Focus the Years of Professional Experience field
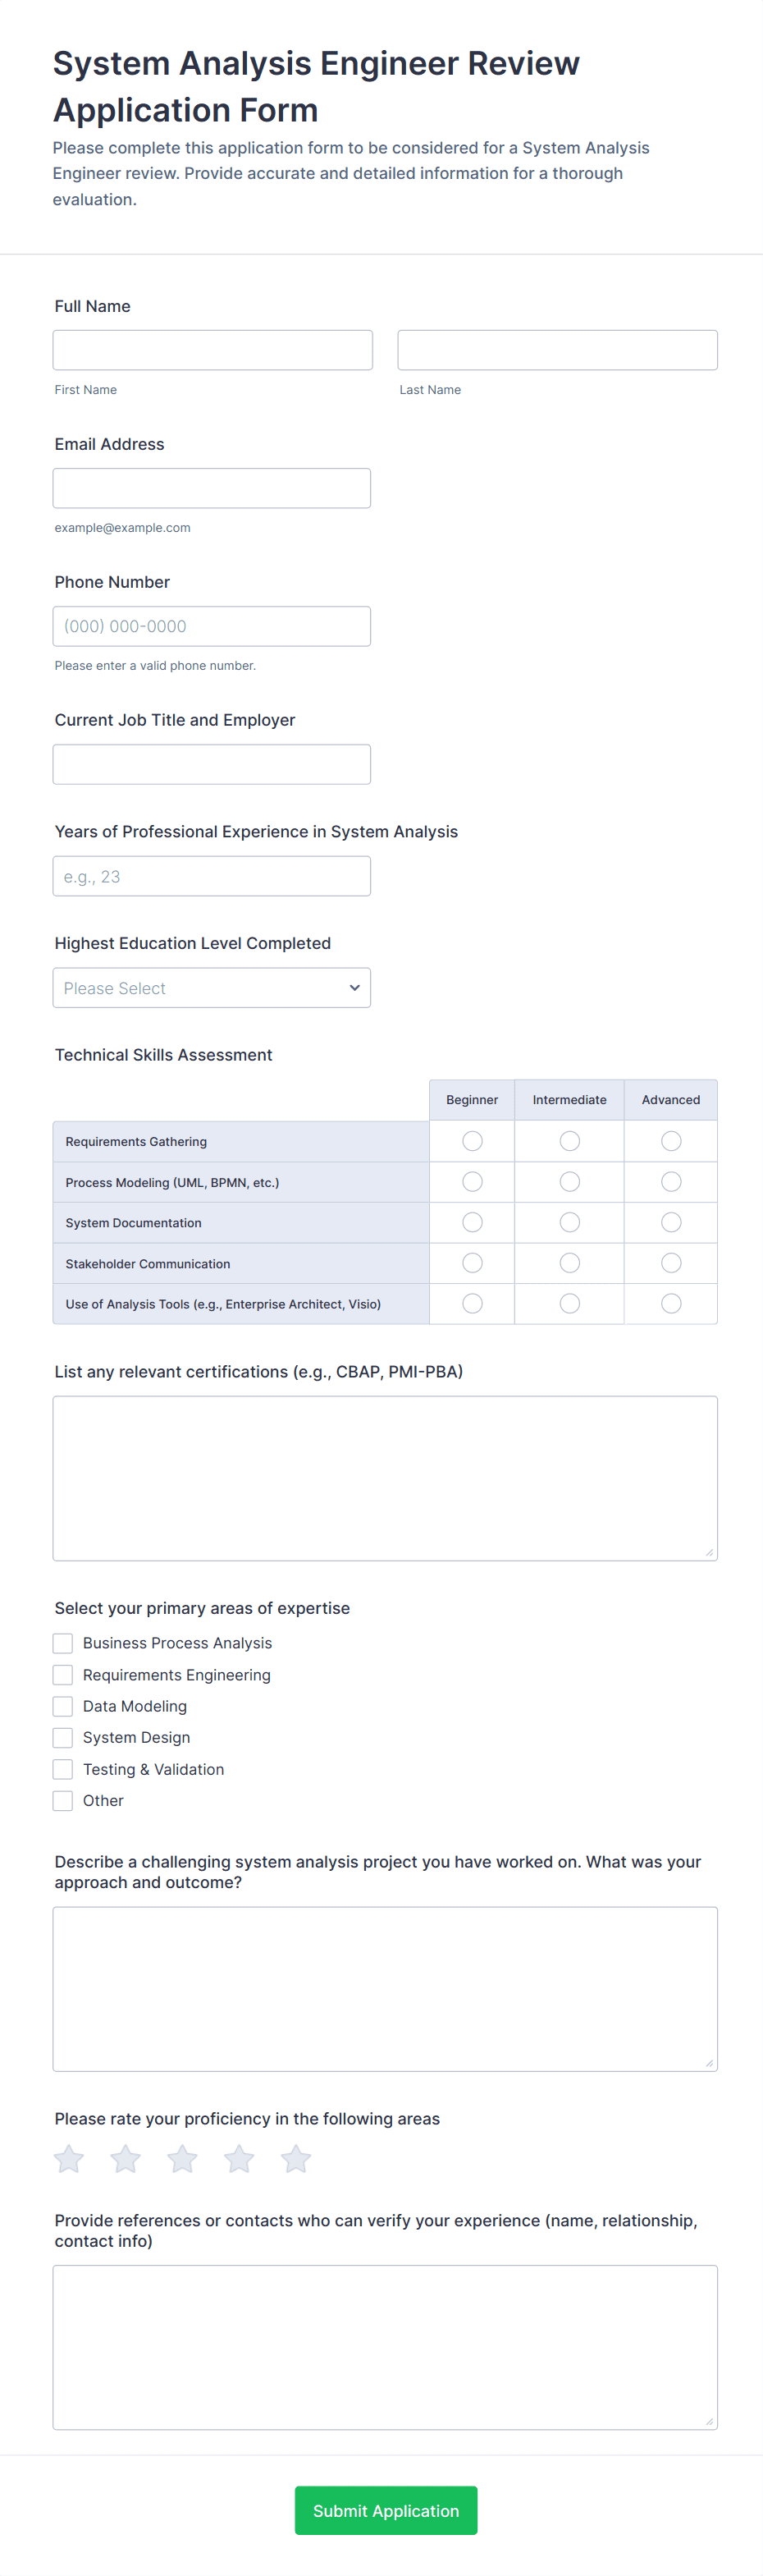 coord(212,876)
